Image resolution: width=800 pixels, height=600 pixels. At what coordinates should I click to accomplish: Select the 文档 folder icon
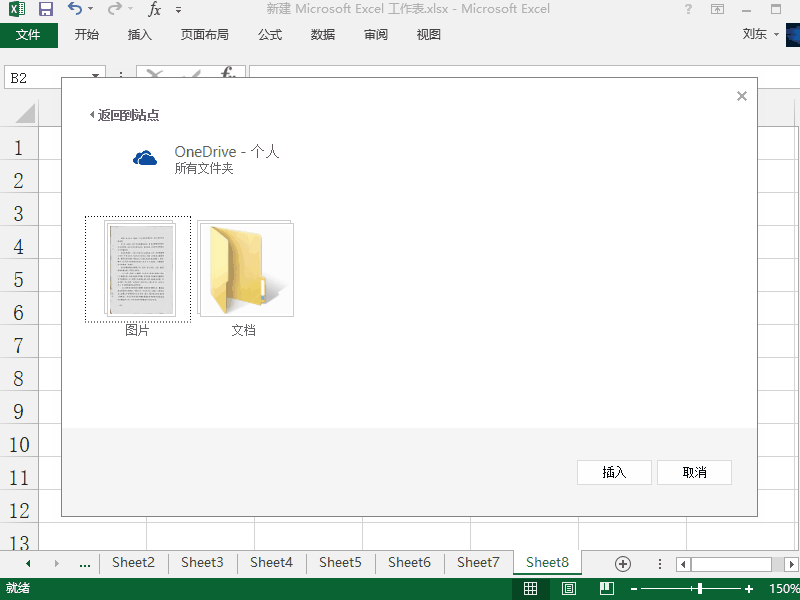245,269
